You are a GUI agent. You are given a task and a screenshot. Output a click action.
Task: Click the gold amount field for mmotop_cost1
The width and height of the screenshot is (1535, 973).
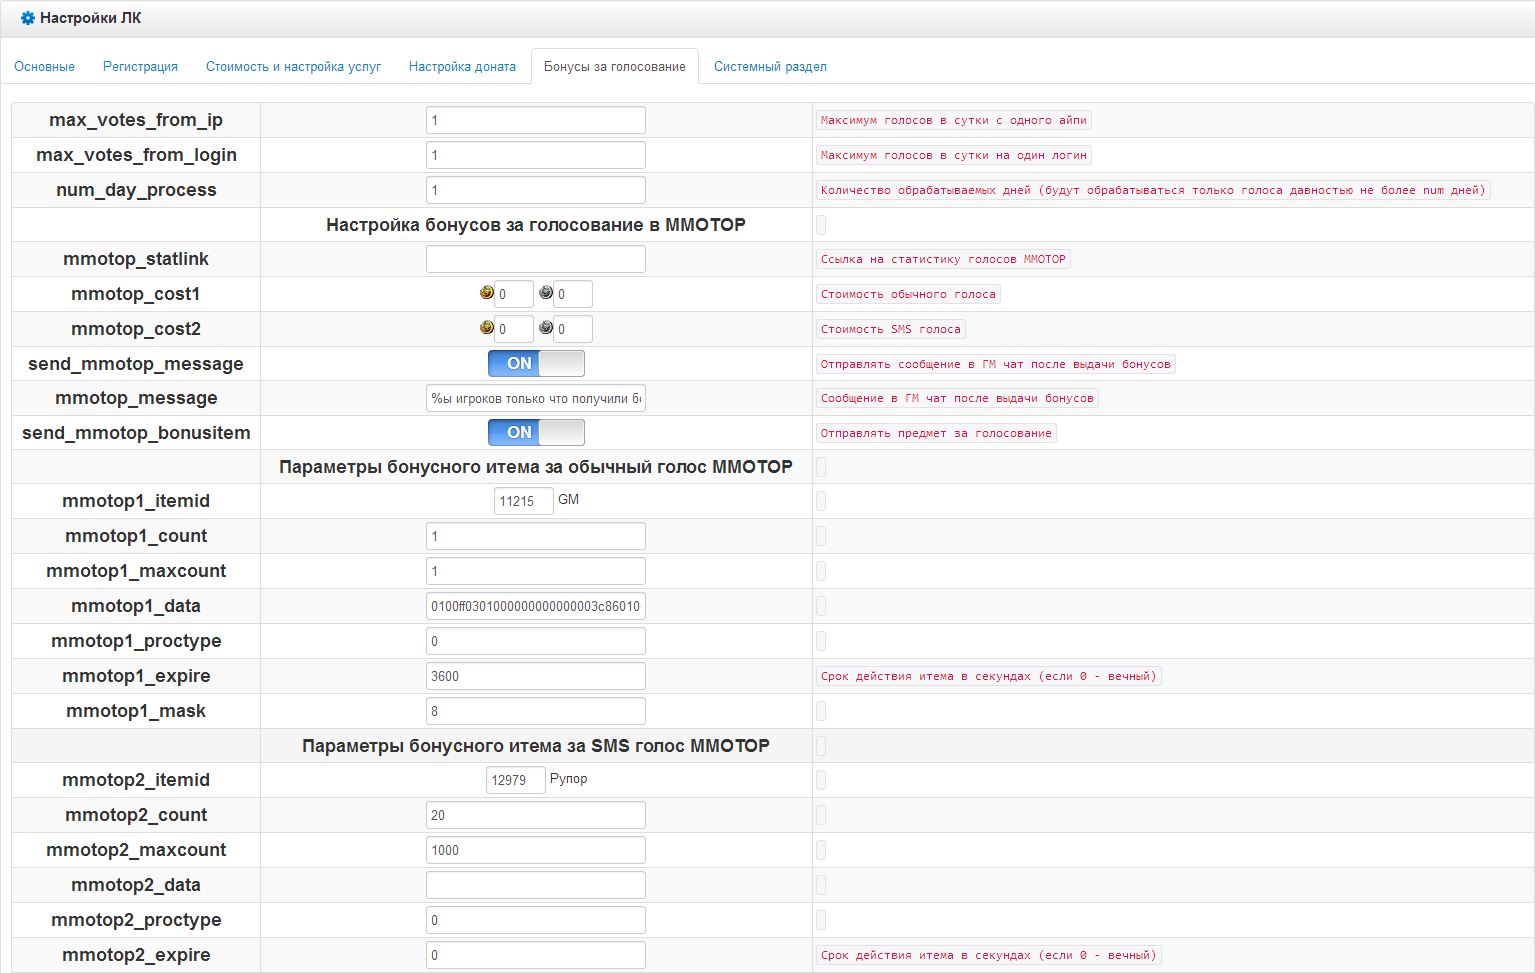click(x=514, y=294)
